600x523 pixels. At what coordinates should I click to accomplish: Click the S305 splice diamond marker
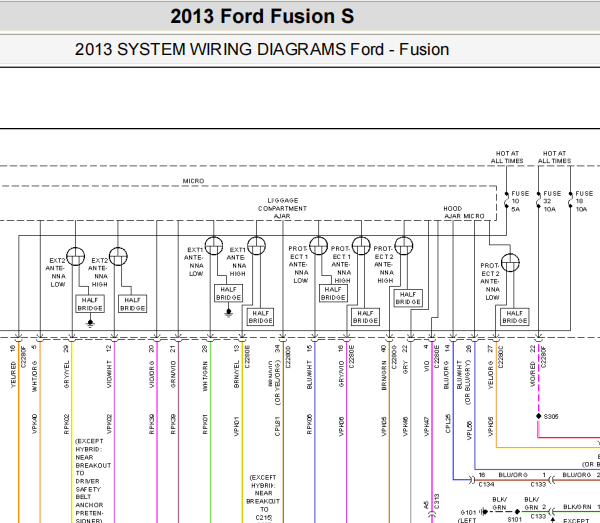[x=538, y=416]
